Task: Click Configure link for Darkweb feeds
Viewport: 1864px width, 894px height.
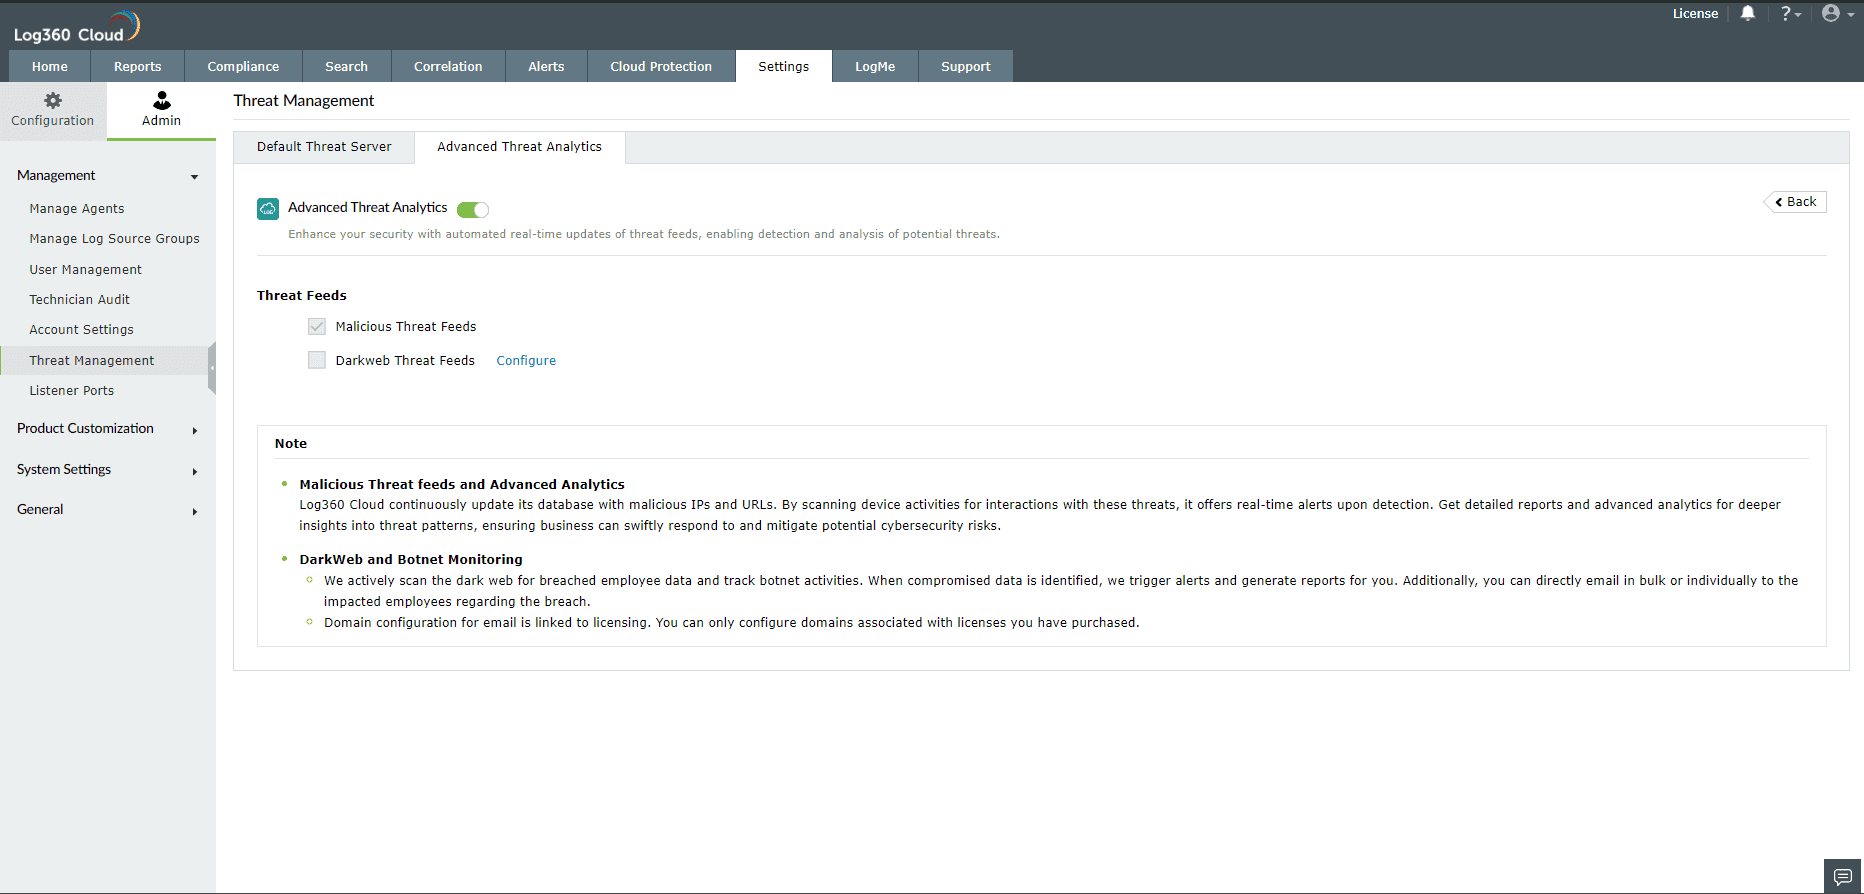Action: [x=526, y=361]
